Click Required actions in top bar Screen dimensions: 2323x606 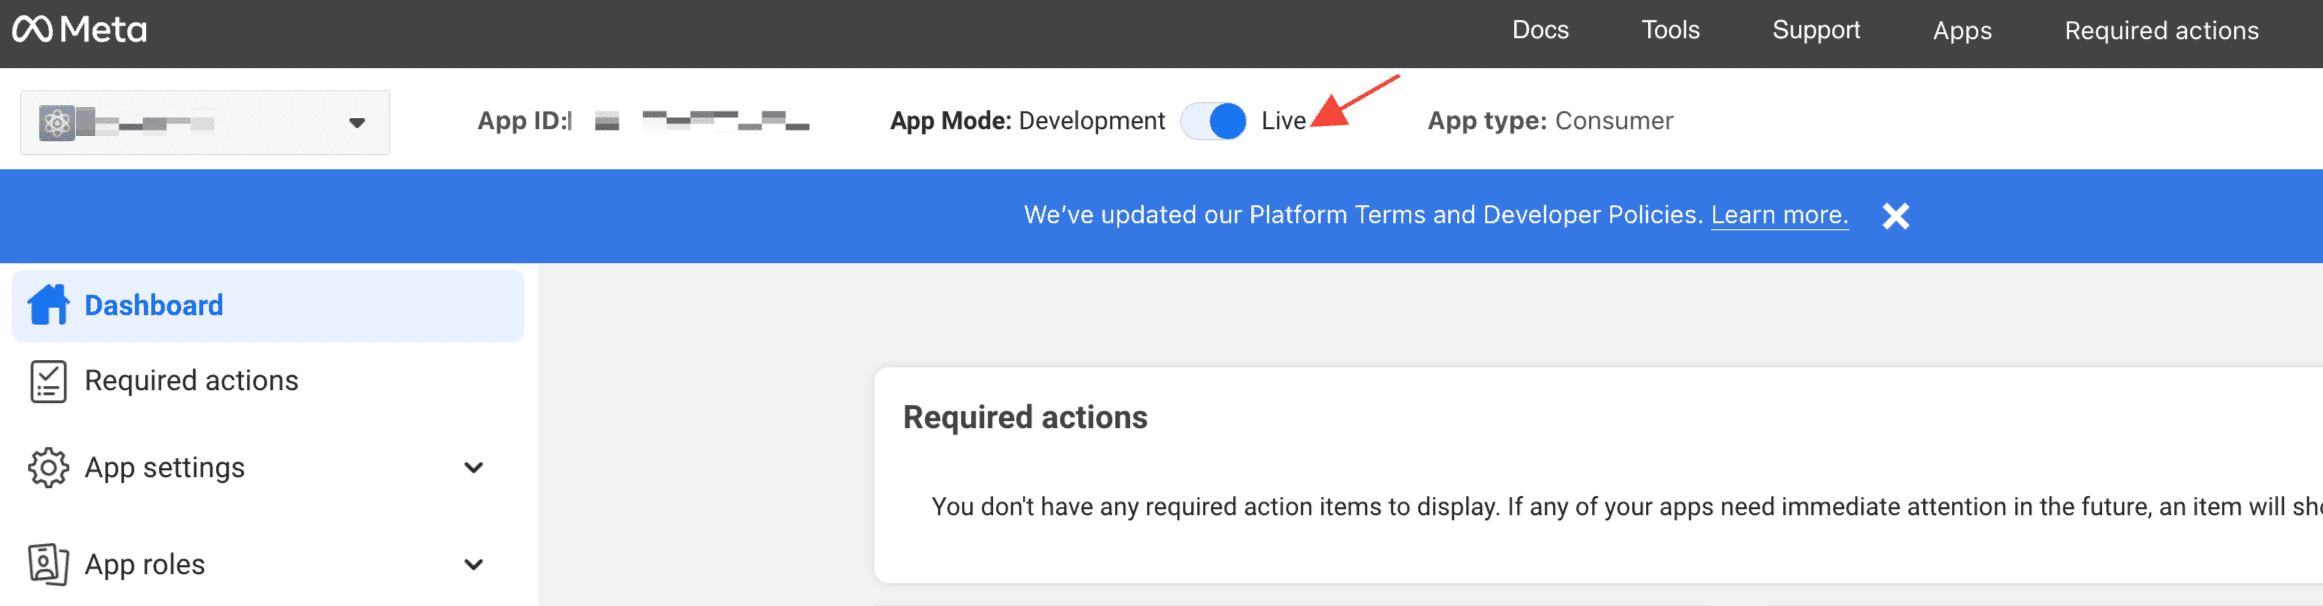[2161, 30]
